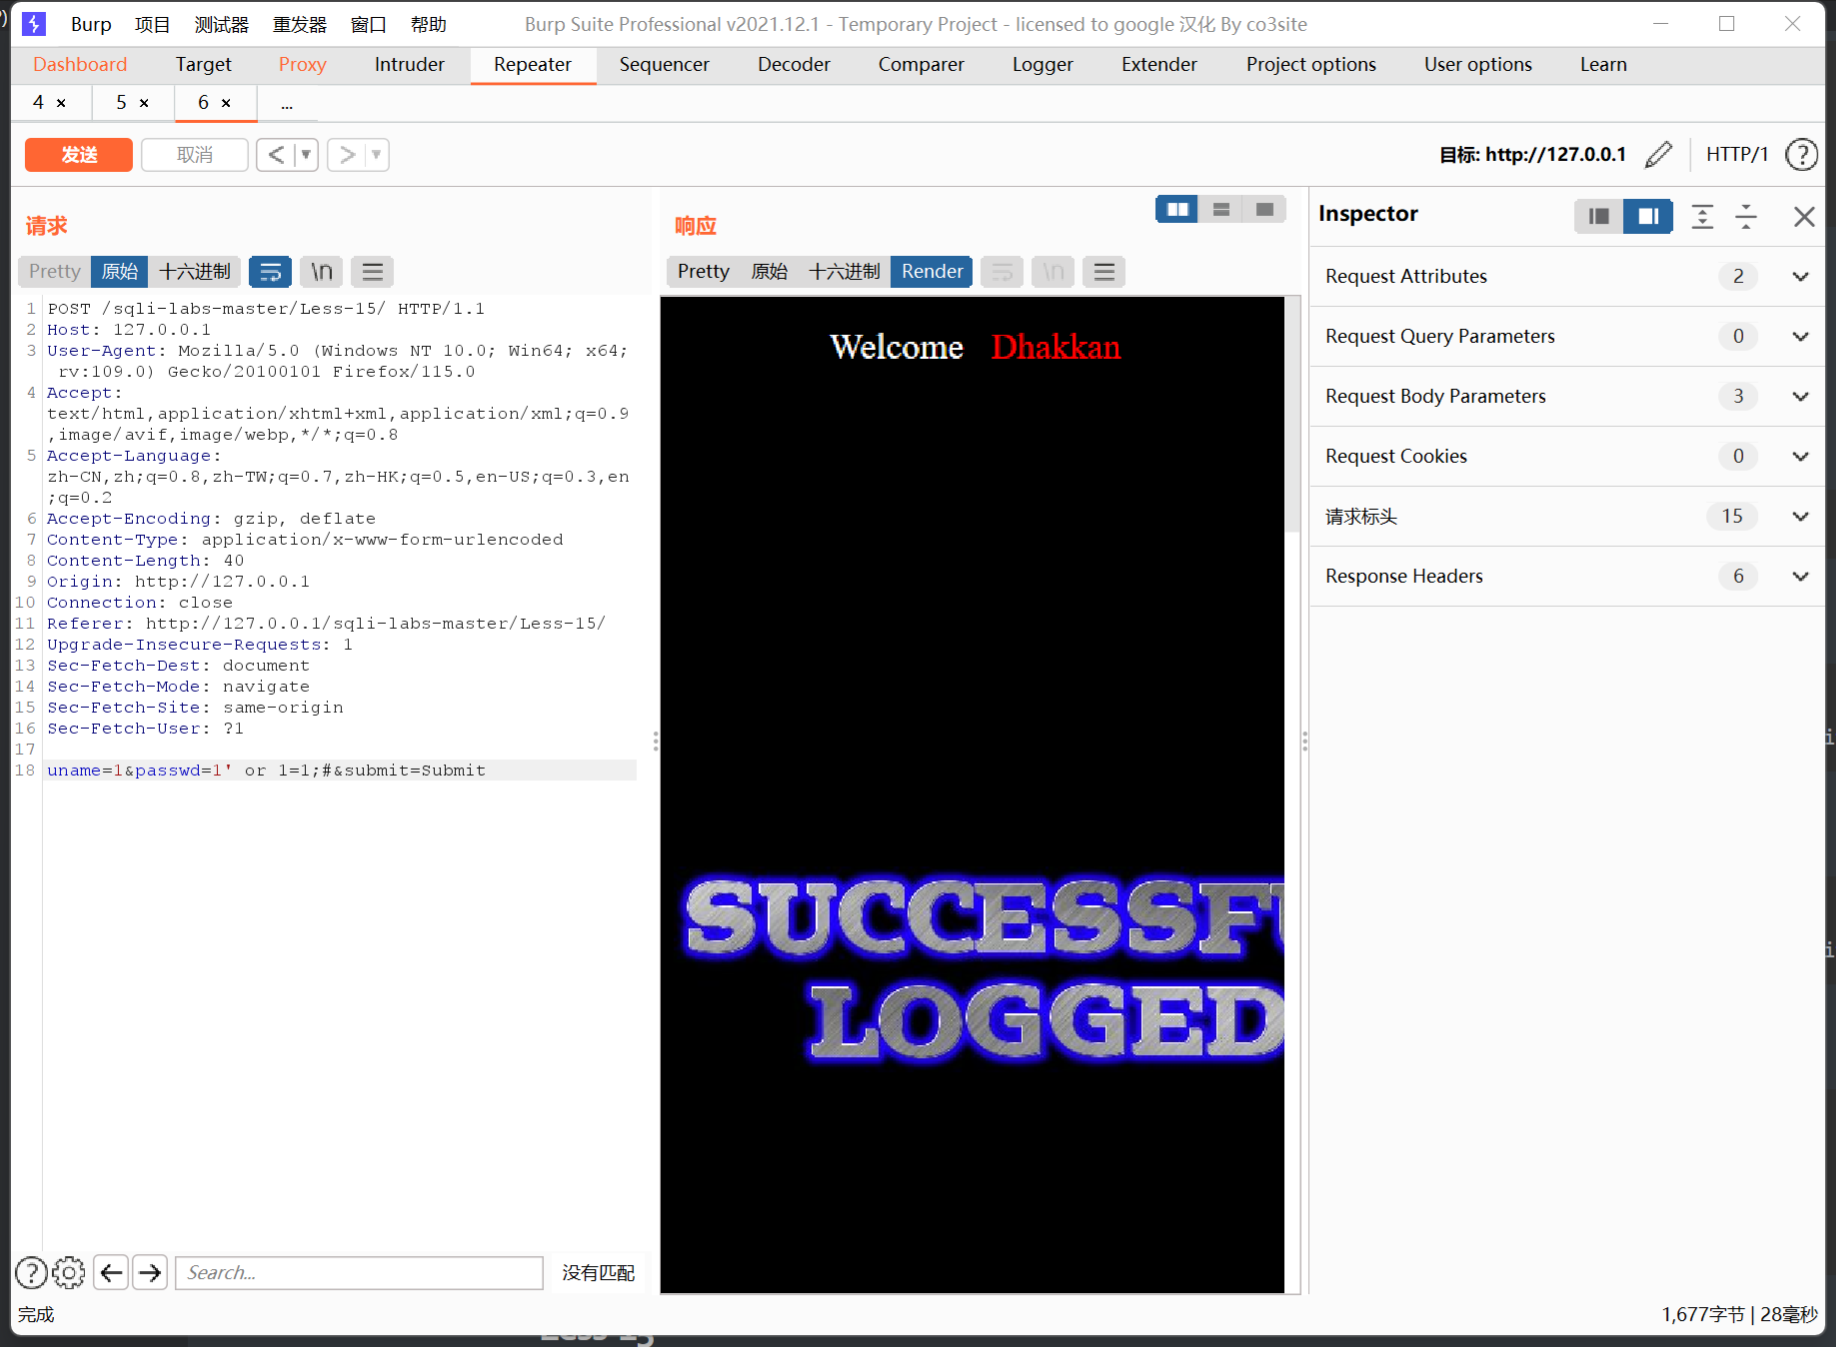Switch response view to 十六进制 hex
Screen dimensions: 1836x1347
[844, 271]
